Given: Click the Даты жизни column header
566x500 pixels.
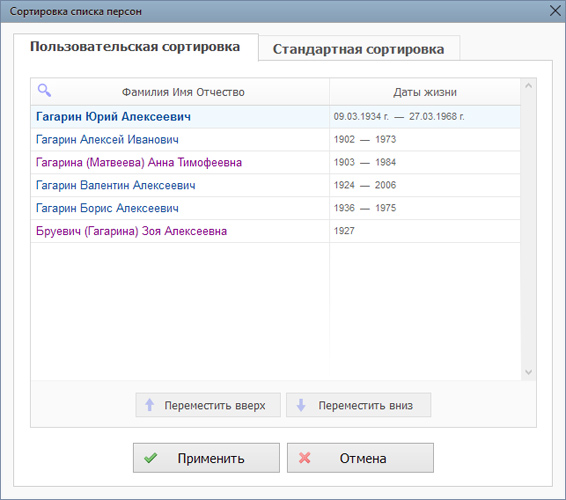Looking at the screenshot, I should click(425, 92).
